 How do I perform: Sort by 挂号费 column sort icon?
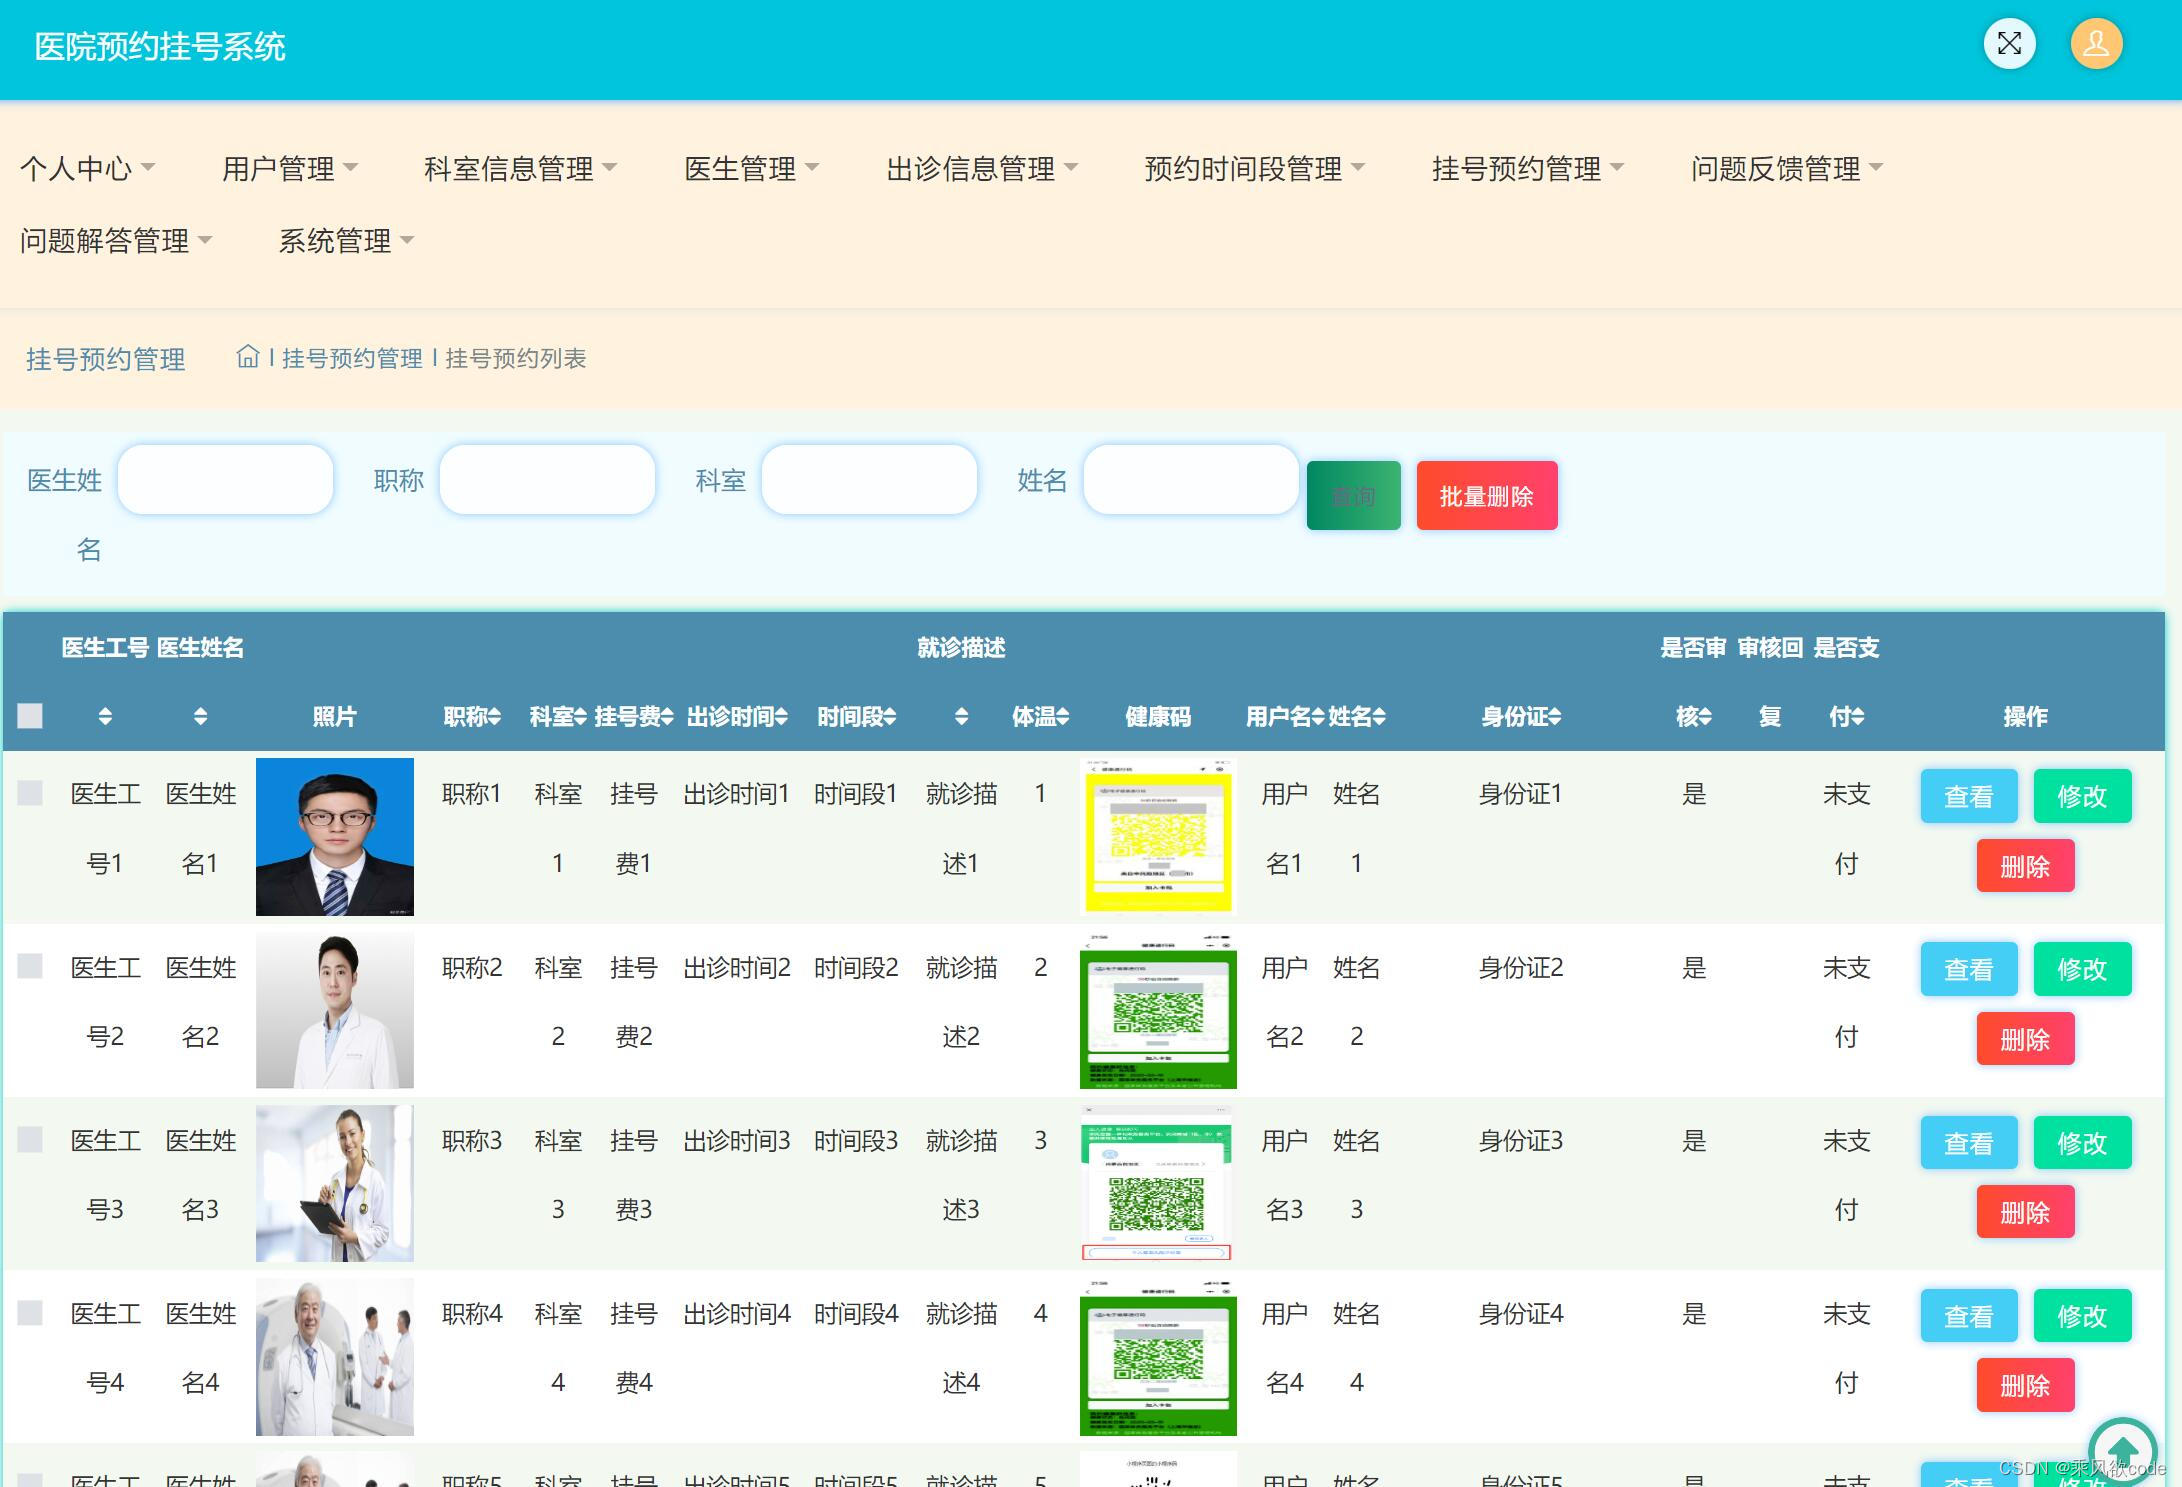tap(667, 717)
